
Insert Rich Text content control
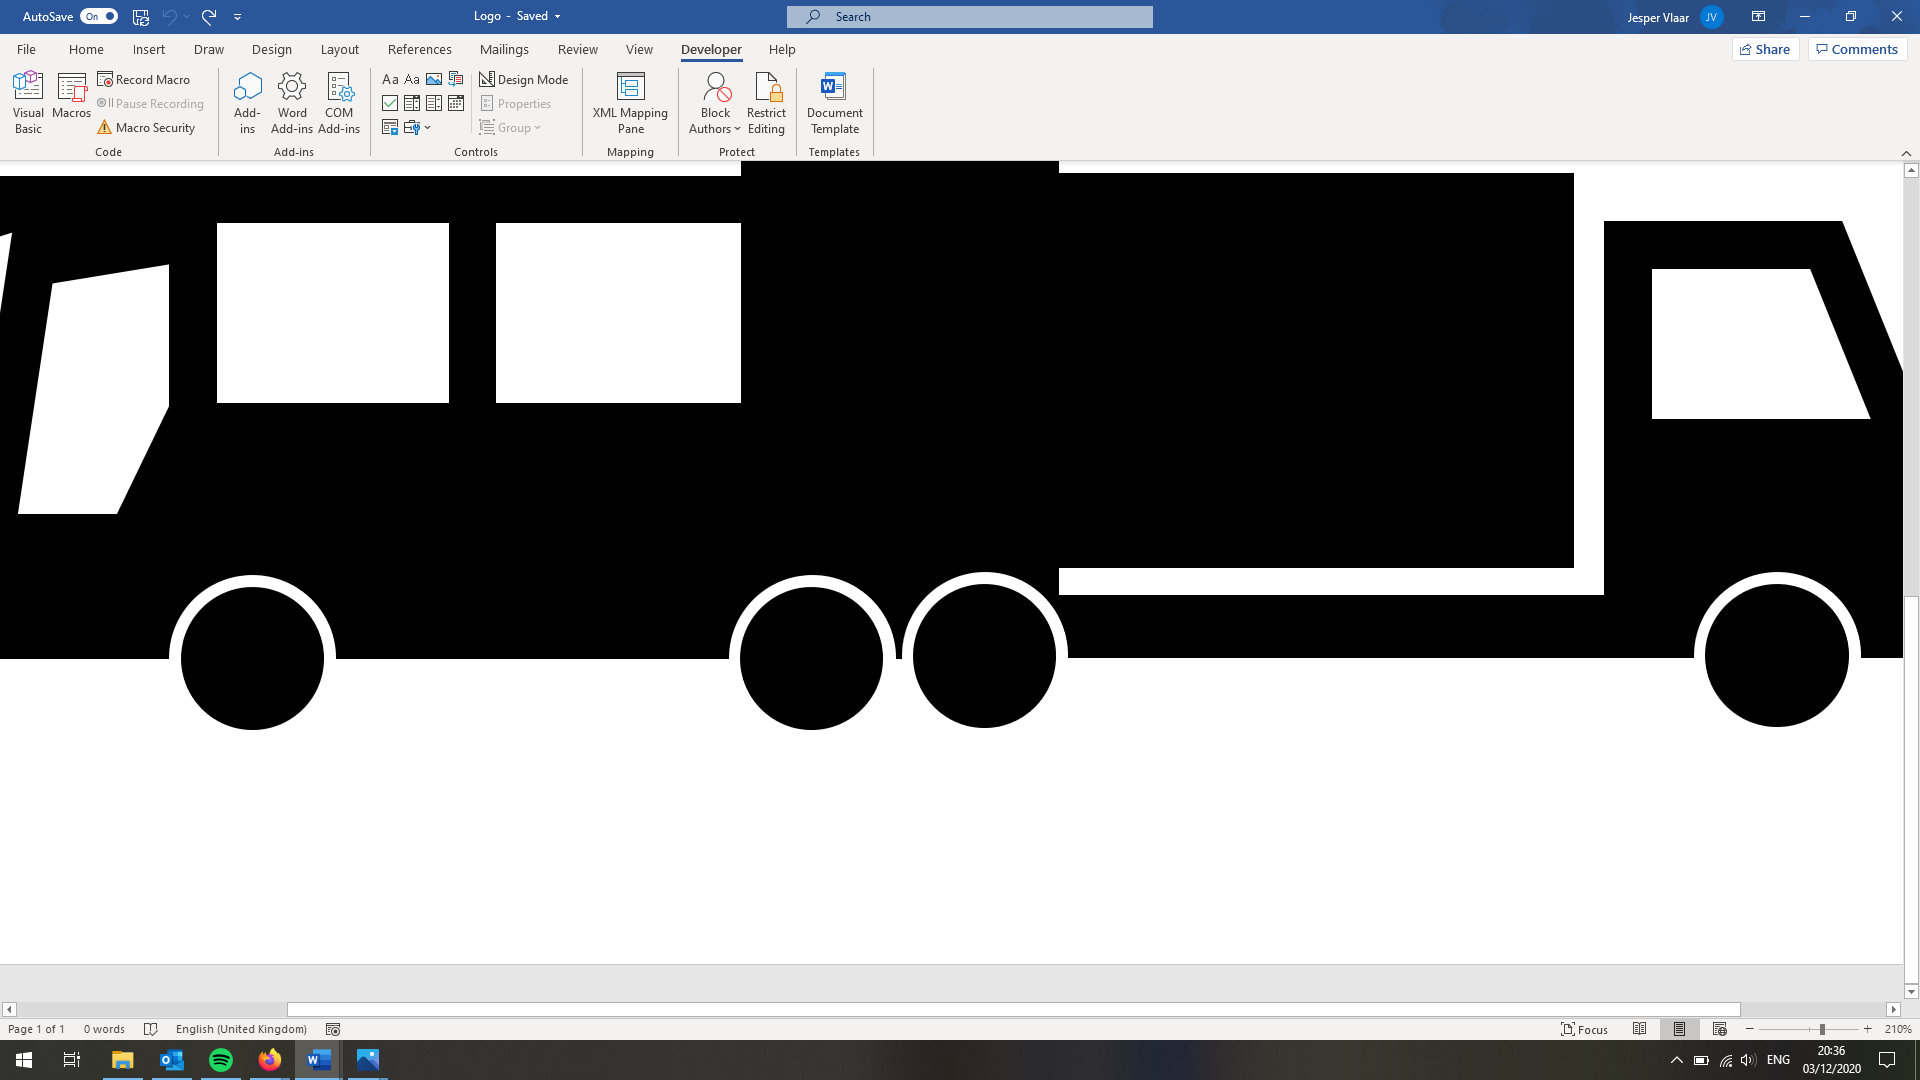tap(390, 79)
